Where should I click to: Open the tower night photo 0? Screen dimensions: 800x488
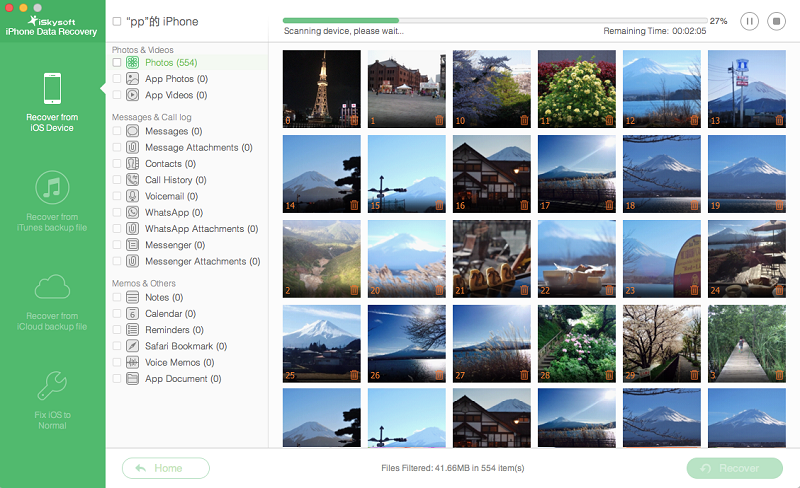[x=321, y=89]
